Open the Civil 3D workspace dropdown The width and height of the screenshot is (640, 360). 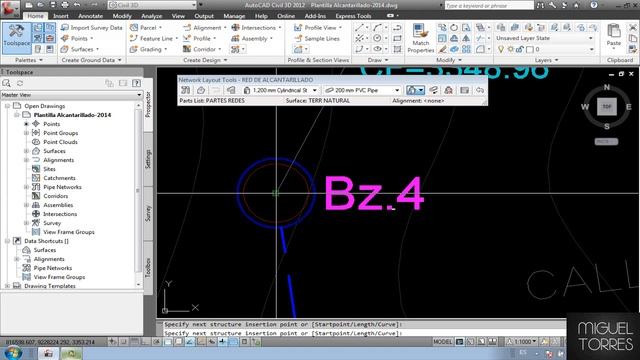pyautogui.click(x=152, y=5)
